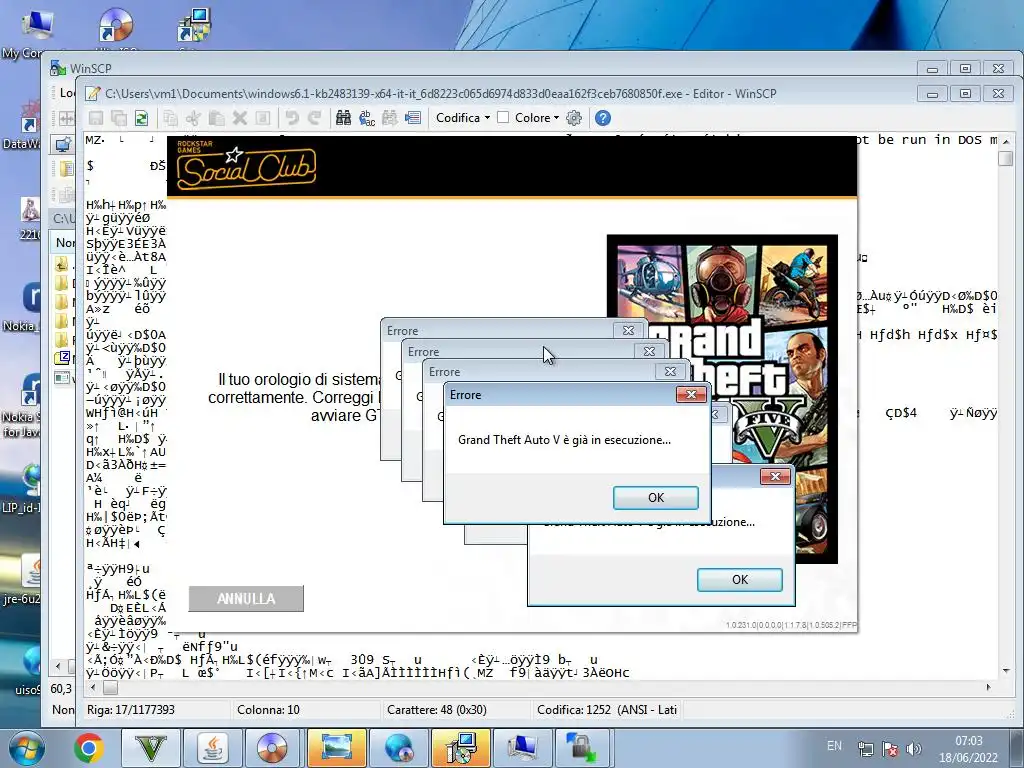
Task: Click the network tray icon
Action: coord(866,749)
